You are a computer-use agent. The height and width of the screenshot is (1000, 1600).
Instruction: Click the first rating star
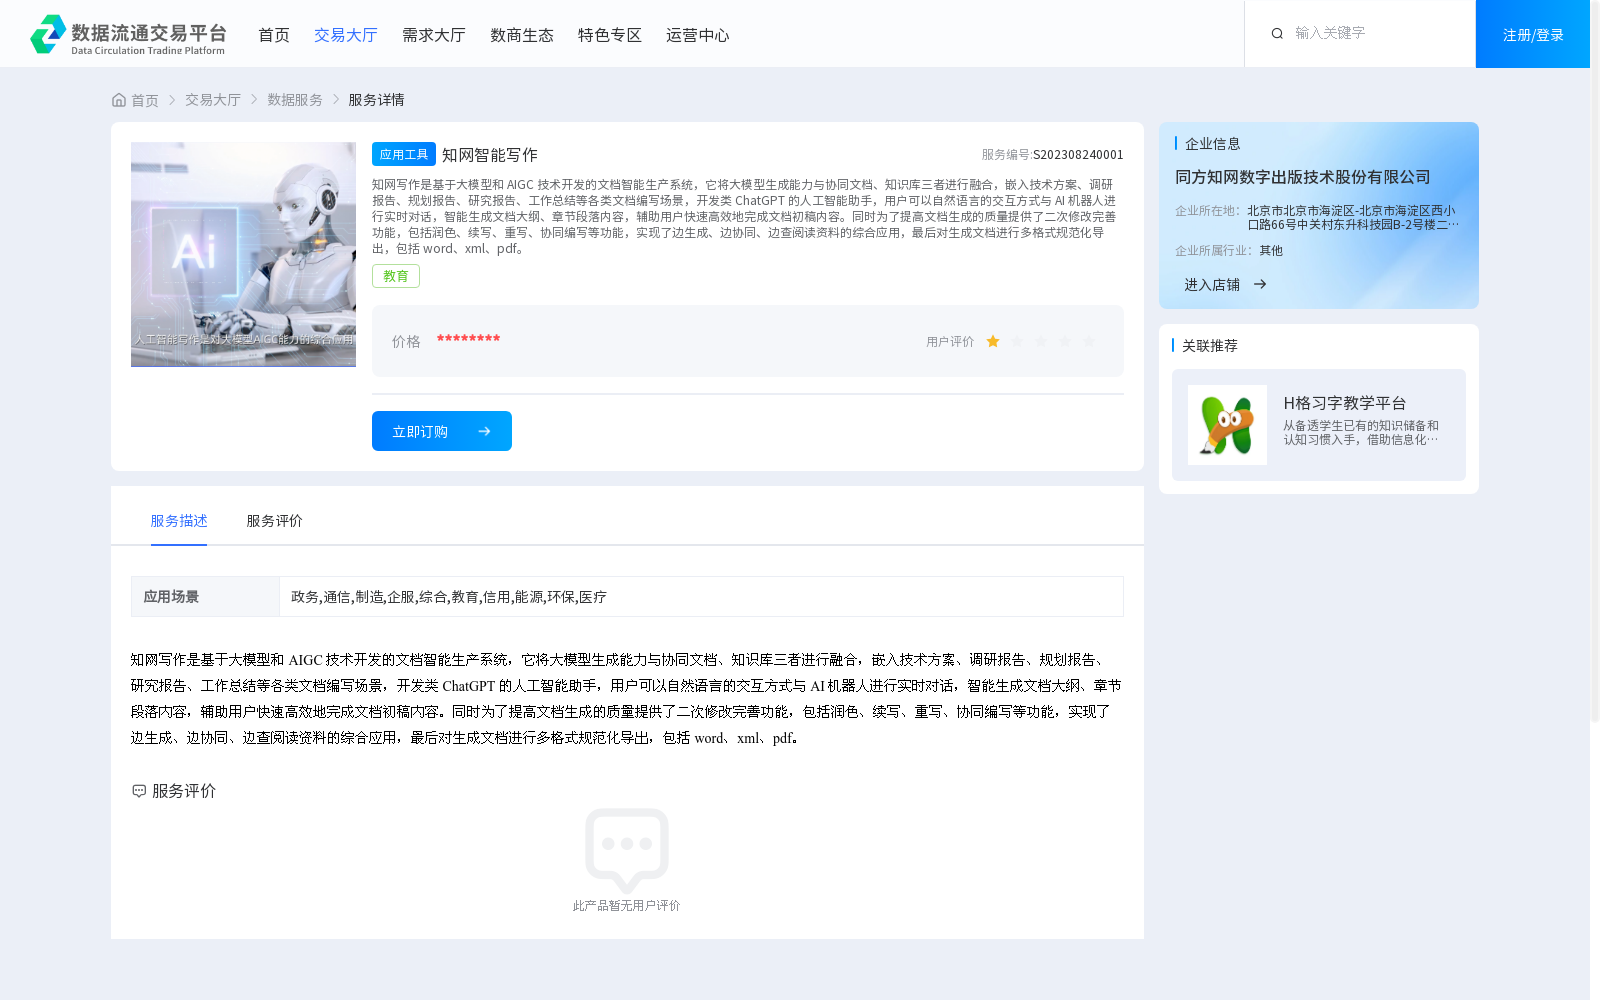pos(993,341)
